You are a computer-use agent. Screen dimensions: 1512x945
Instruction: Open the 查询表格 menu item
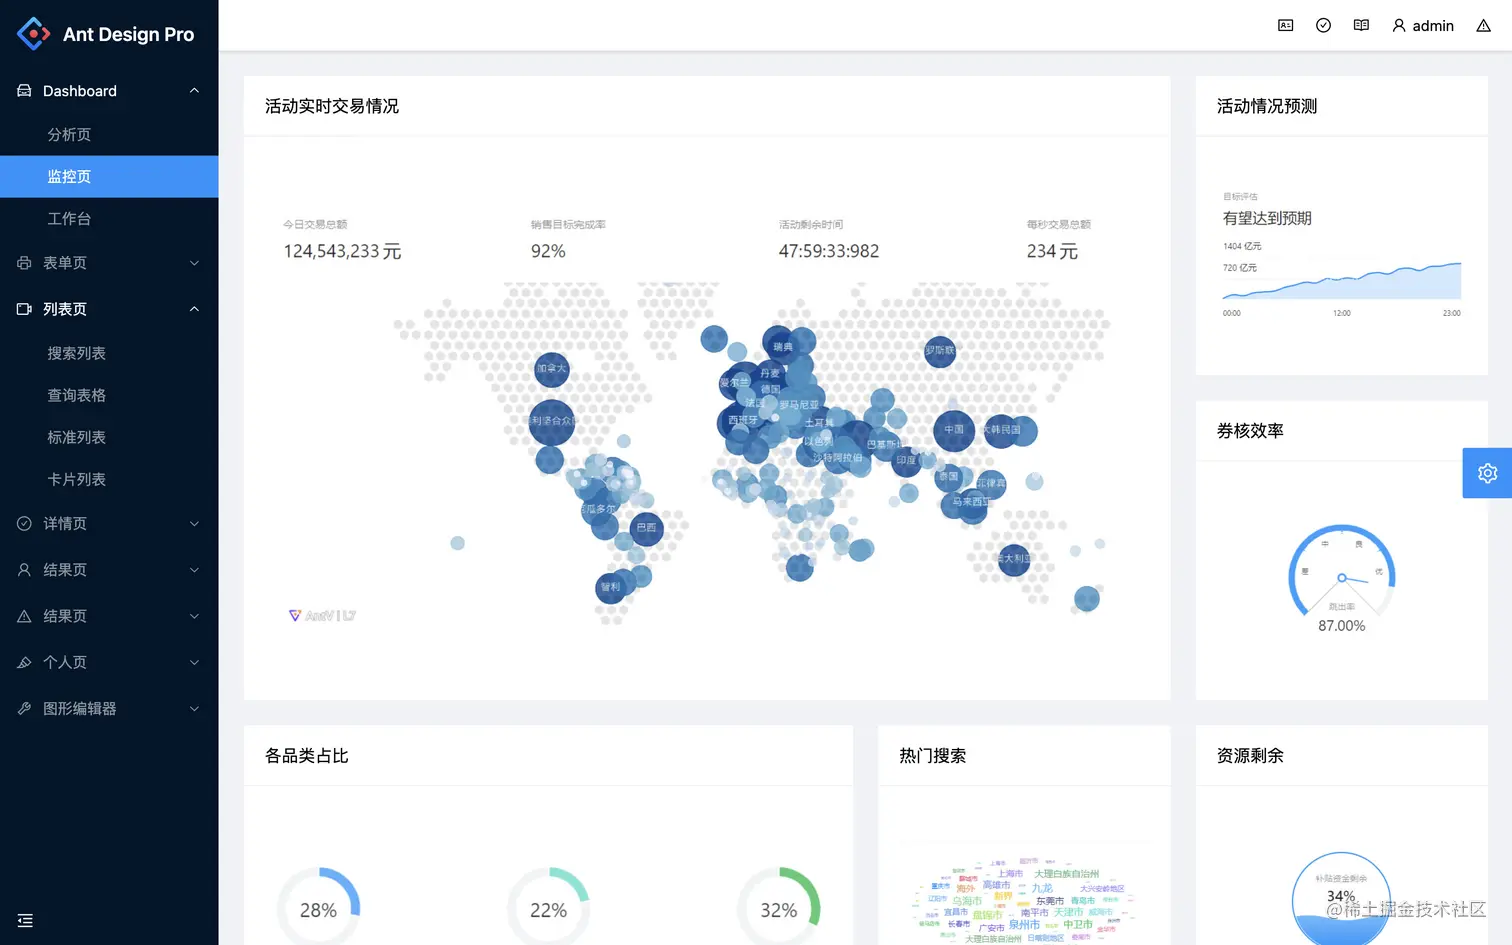(x=109, y=395)
